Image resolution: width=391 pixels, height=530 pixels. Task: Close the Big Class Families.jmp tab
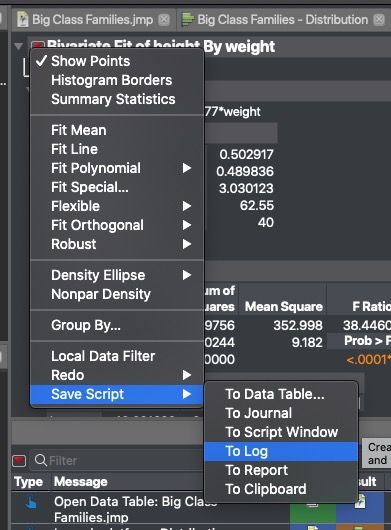coord(164,20)
